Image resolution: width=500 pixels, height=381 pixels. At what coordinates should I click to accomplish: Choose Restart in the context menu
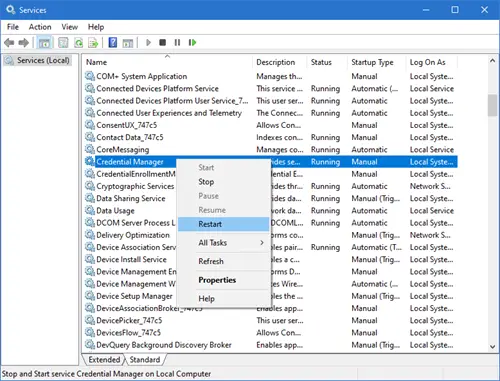point(223,224)
